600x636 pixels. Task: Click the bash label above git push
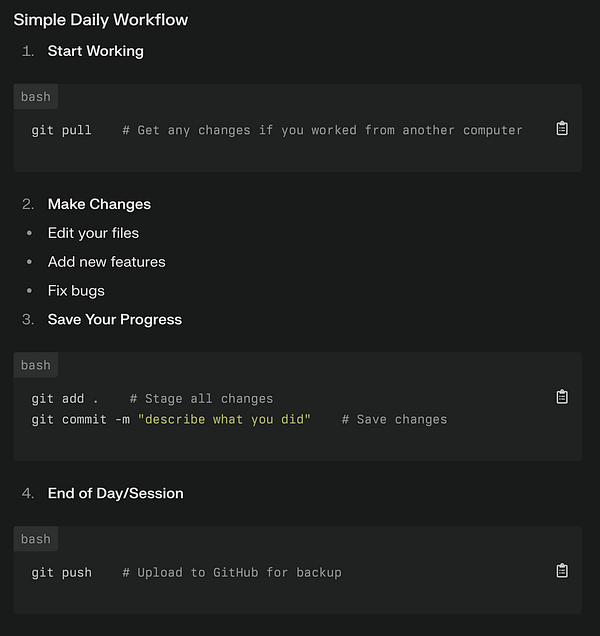click(36, 539)
